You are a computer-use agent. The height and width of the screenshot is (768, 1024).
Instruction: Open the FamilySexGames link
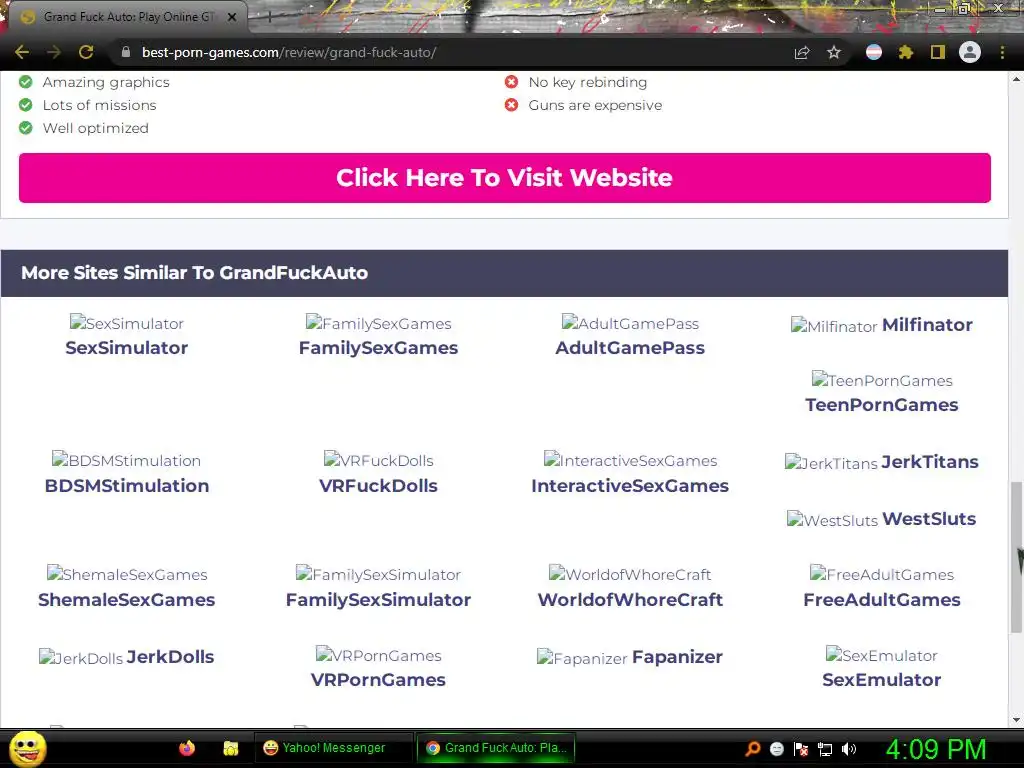pos(378,347)
